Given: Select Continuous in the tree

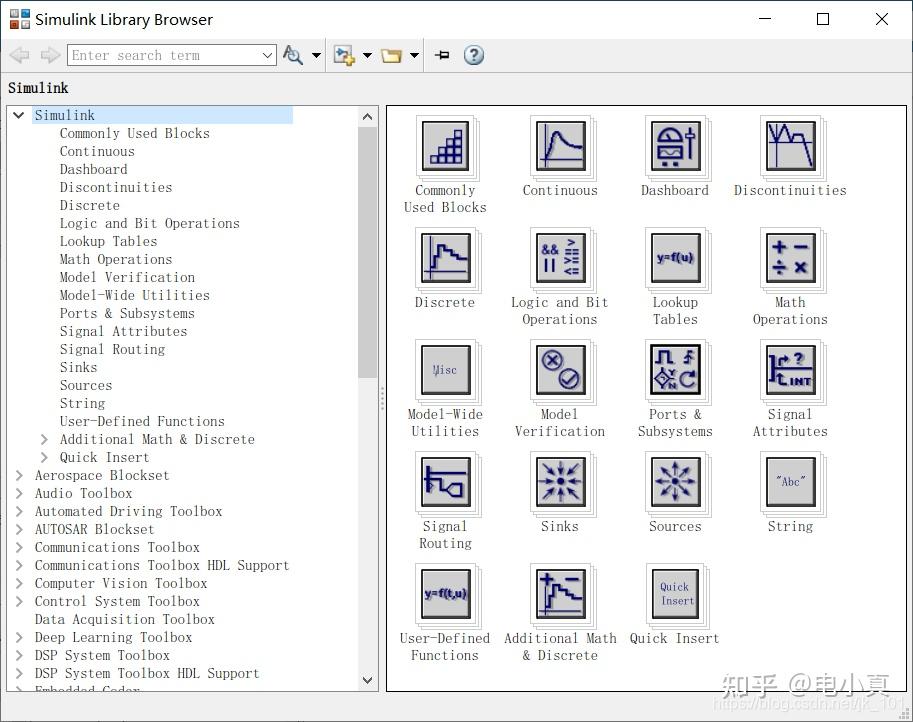Looking at the screenshot, I should 97,151.
